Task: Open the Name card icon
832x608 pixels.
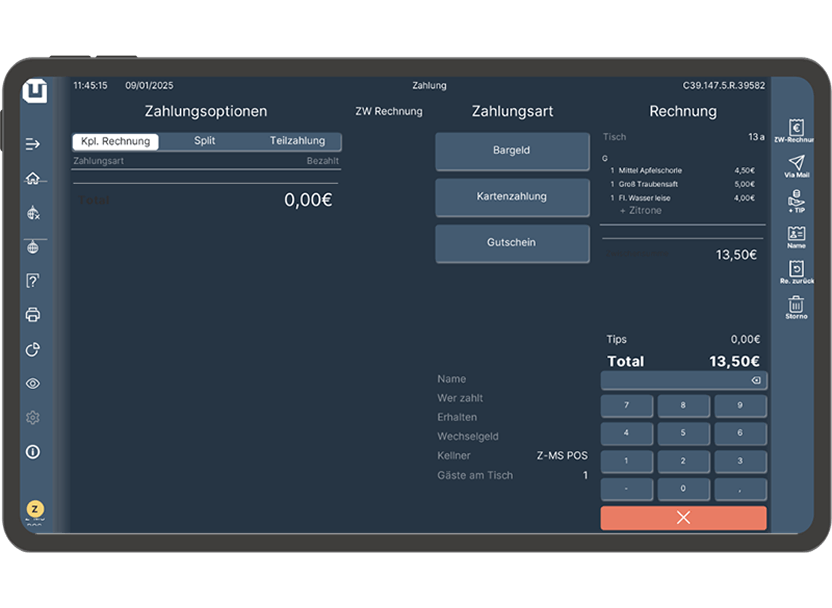Action: [796, 235]
